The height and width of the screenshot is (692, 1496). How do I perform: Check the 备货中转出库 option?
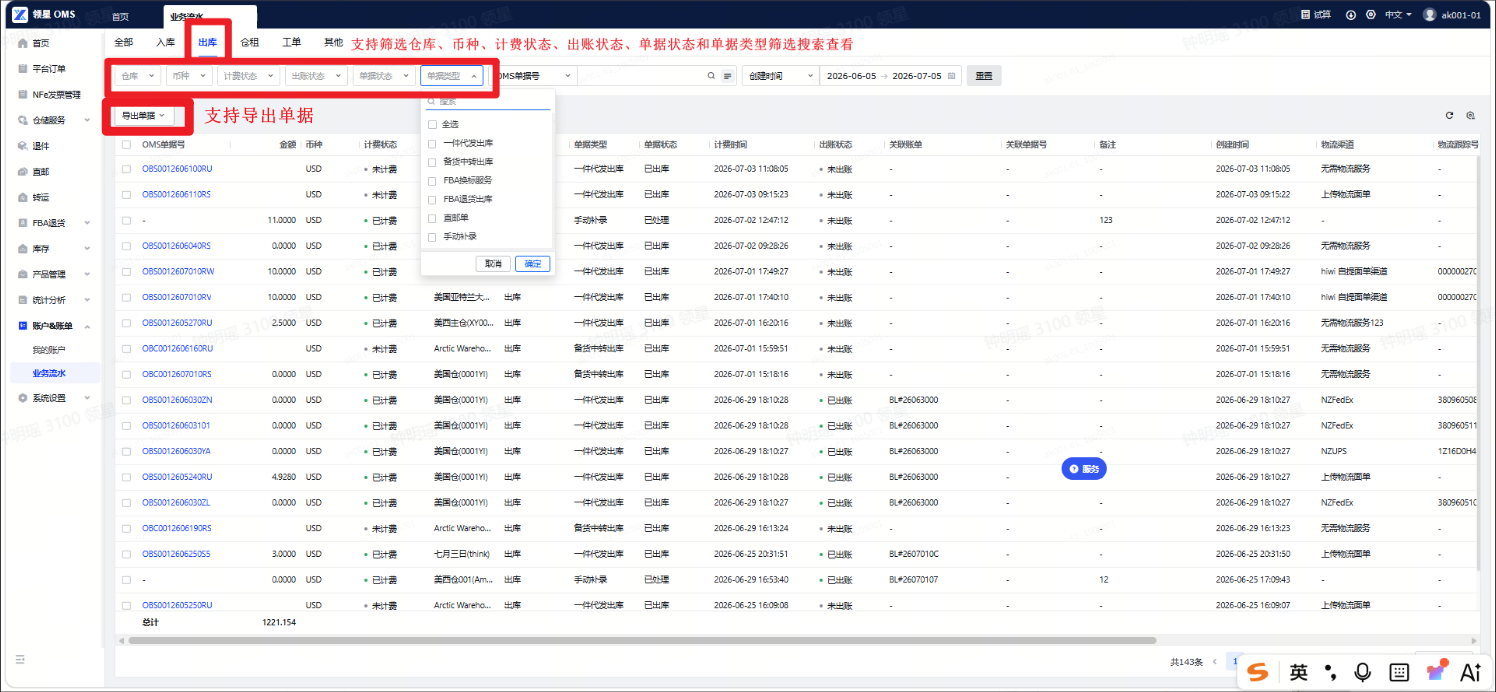click(432, 162)
